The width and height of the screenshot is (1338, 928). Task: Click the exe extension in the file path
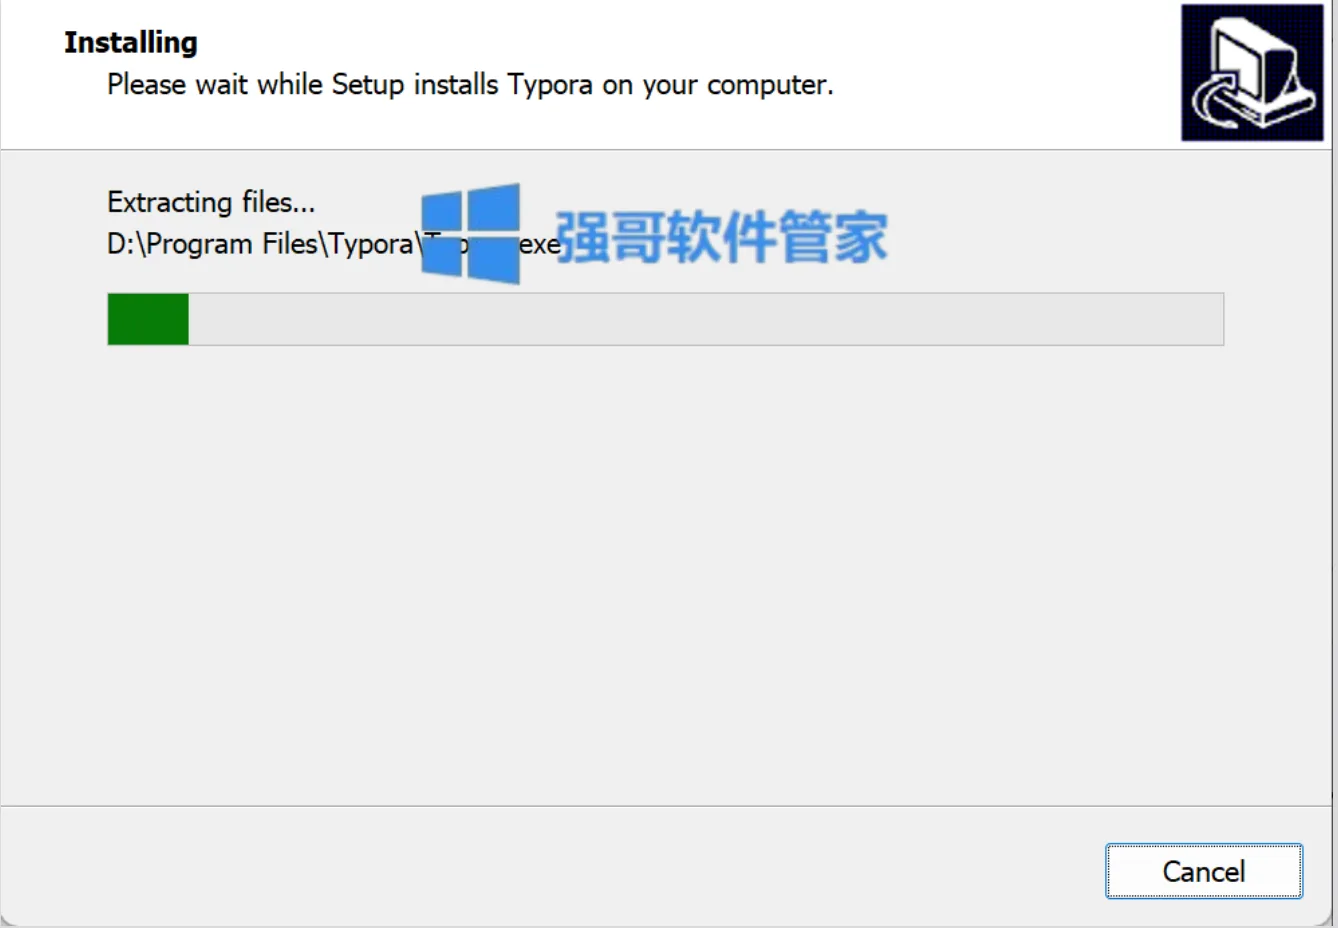coord(539,245)
